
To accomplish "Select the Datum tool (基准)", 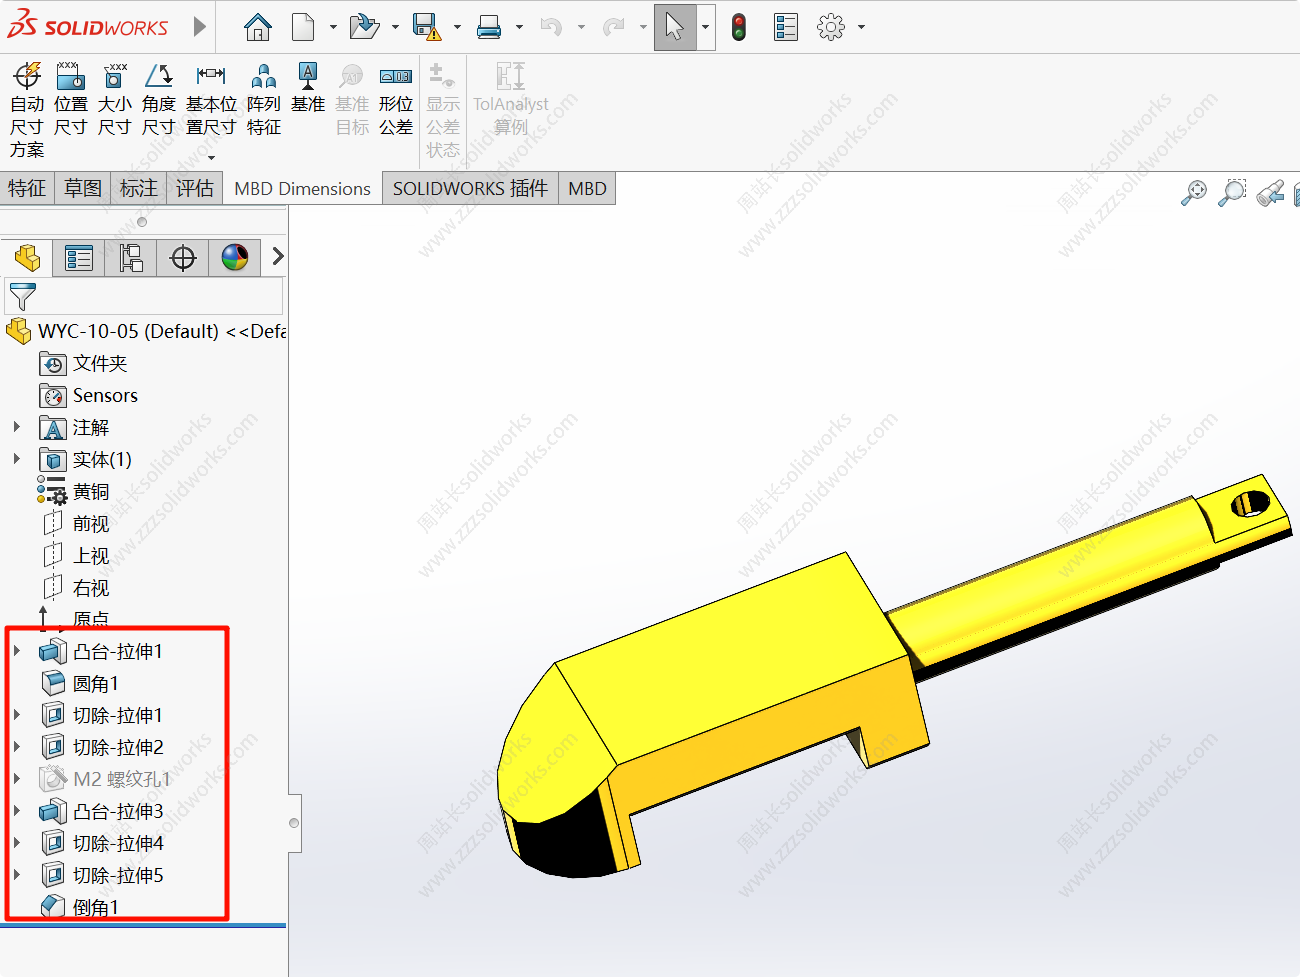I will [x=308, y=87].
